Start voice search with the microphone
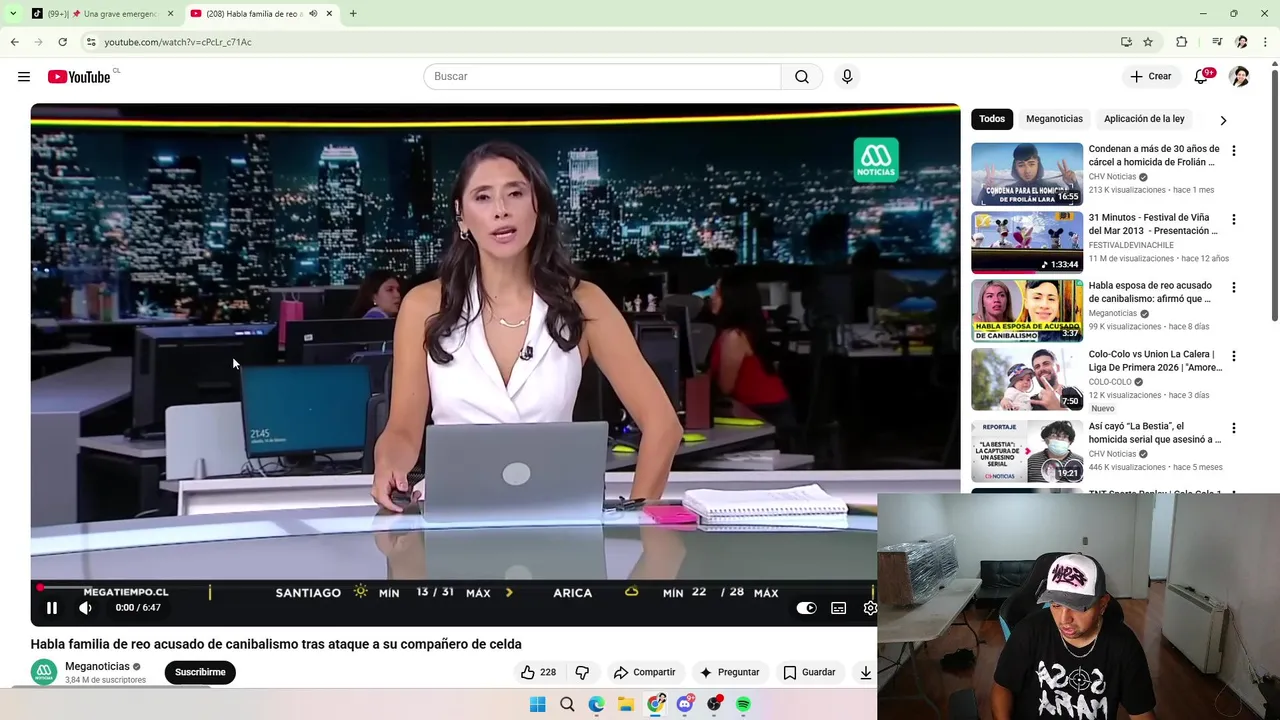The width and height of the screenshot is (1280, 720). click(x=847, y=76)
